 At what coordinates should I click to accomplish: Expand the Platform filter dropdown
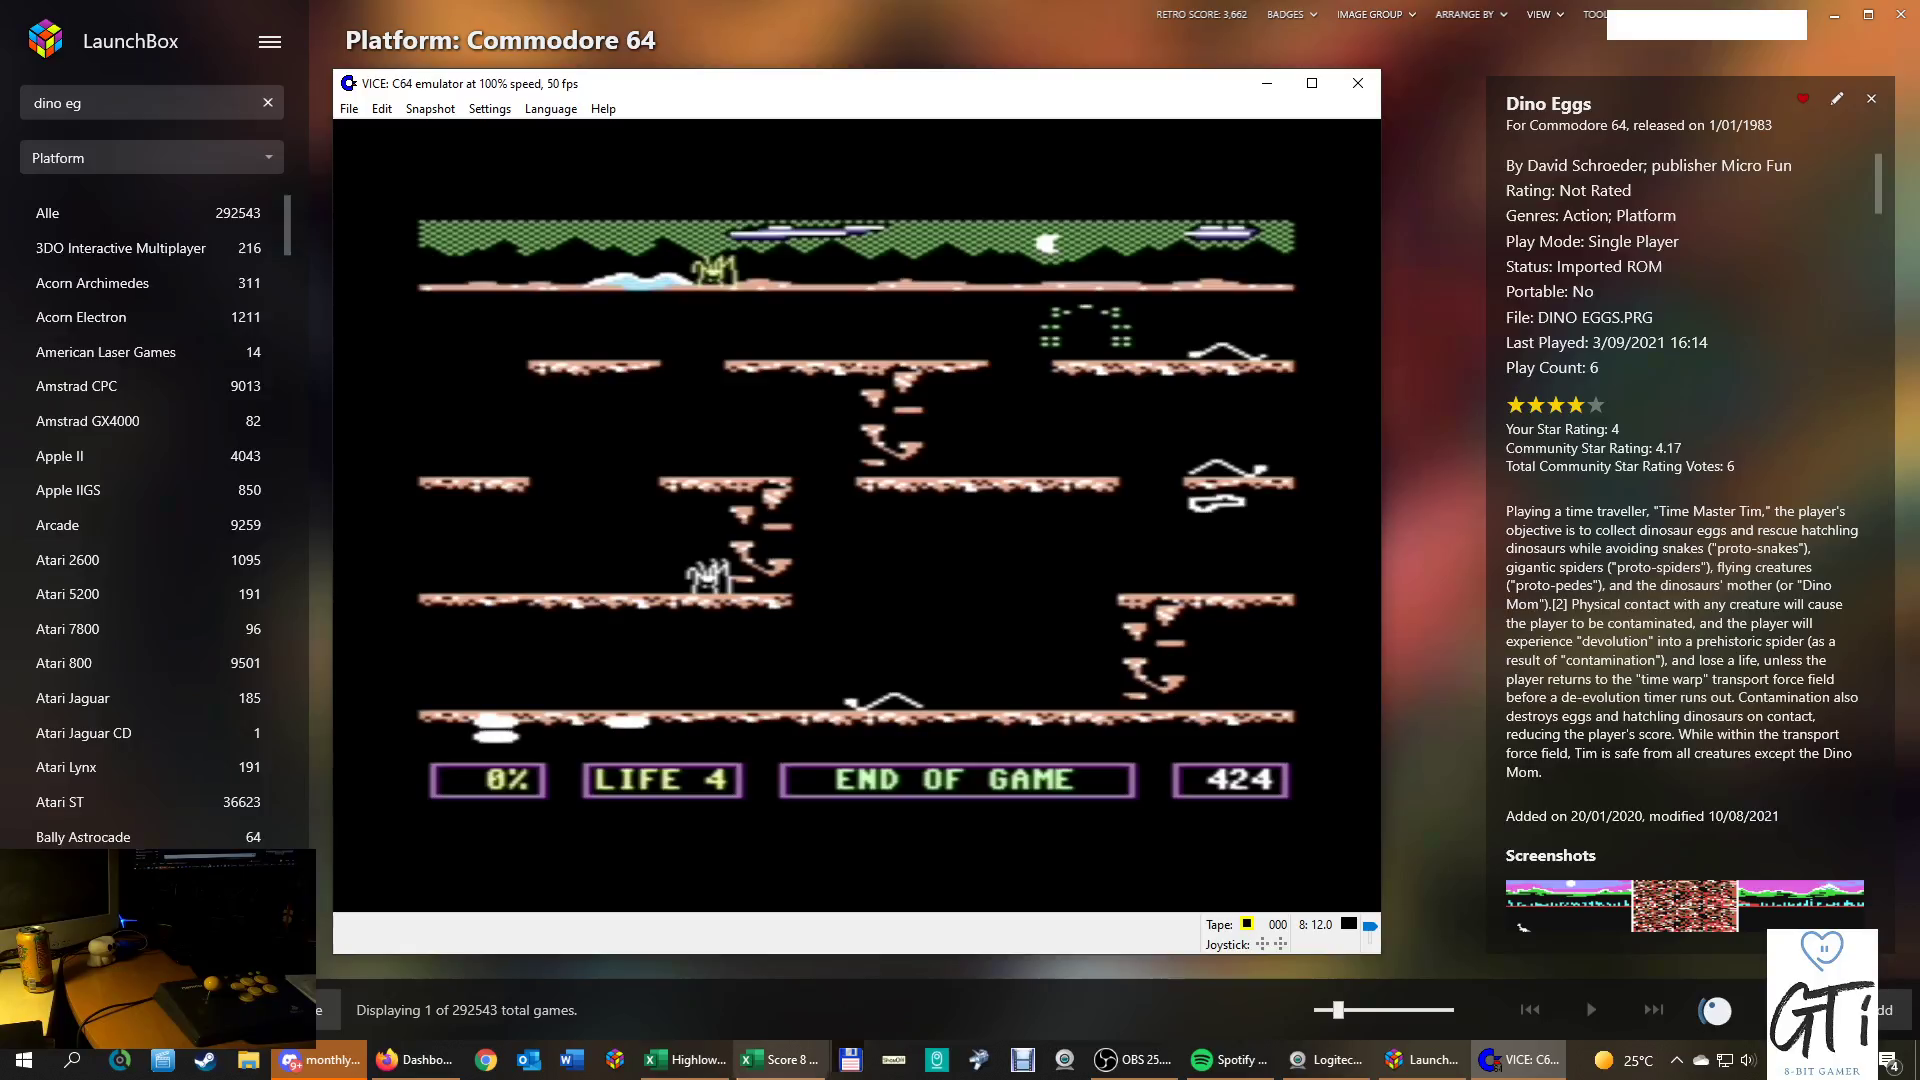[152, 158]
